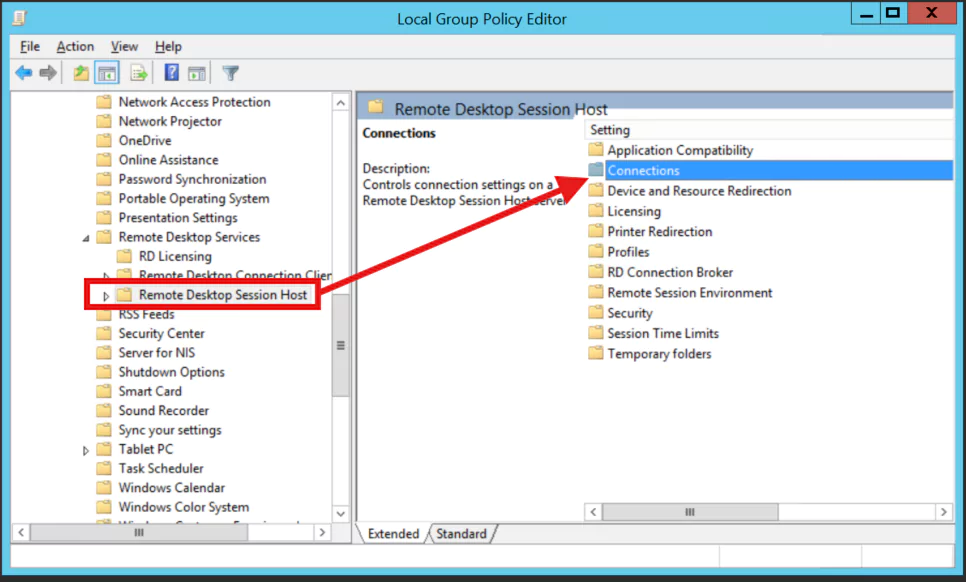Switch to the Standard tab
This screenshot has width=966, height=582.
tap(461, 533)
